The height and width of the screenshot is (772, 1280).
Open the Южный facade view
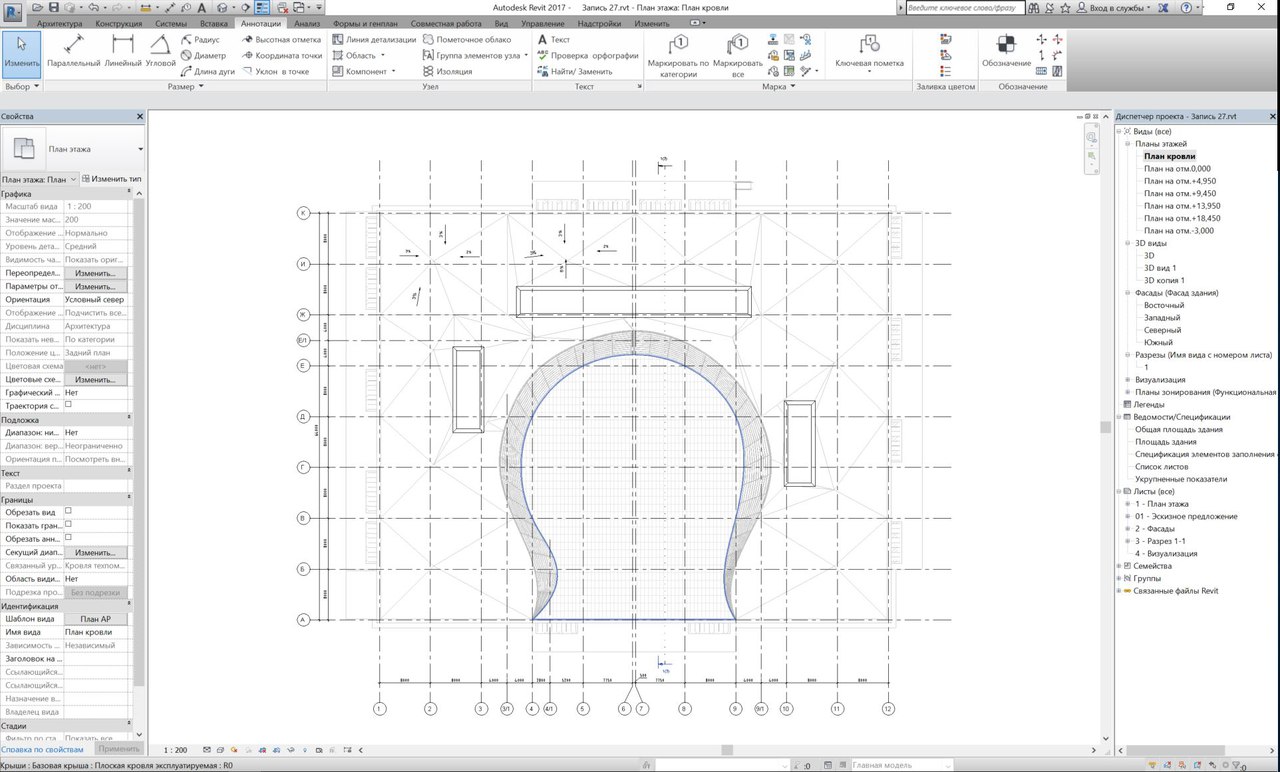[1158, 343]
